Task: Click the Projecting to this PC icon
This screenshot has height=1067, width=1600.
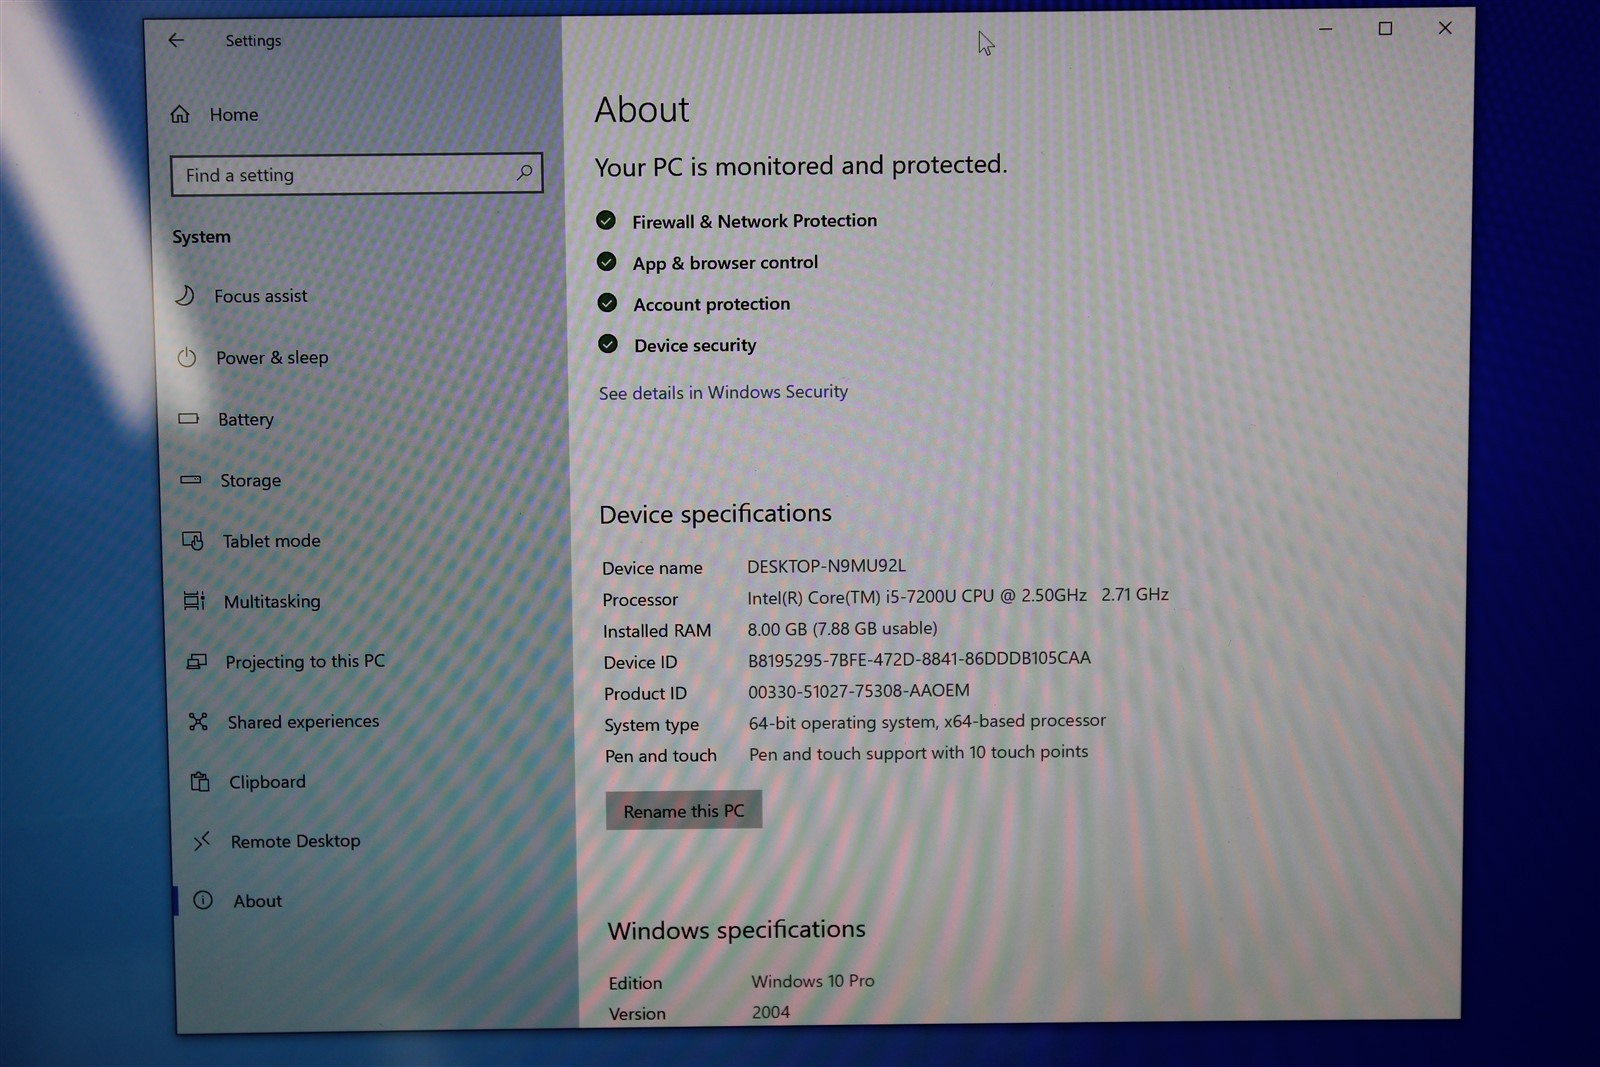Action: 197,661
